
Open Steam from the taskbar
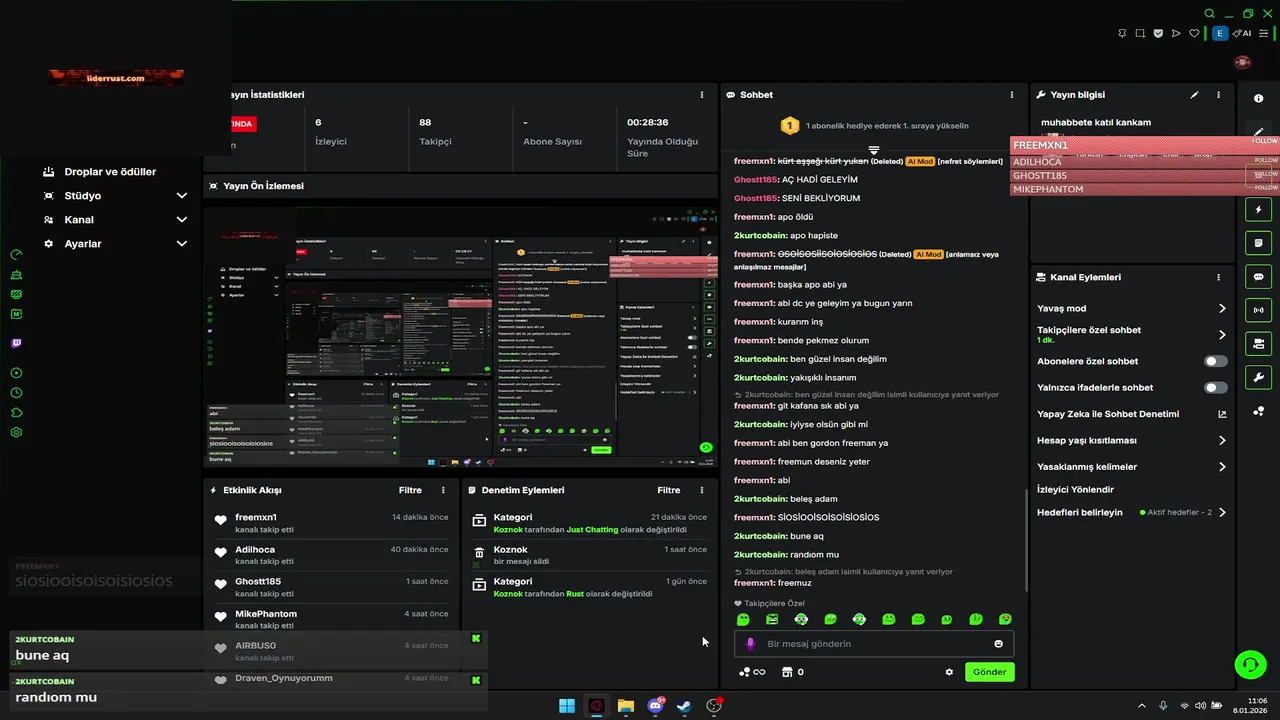tap(684, 706)
